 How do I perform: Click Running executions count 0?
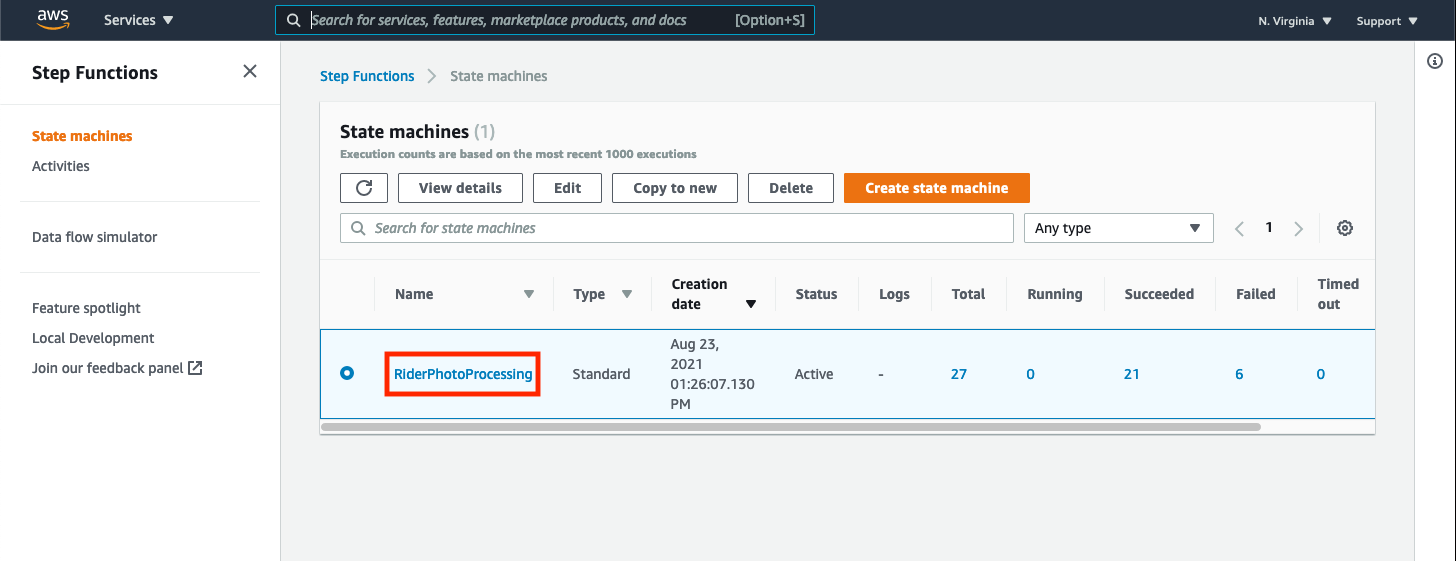pyautogui.click(x=1031, y=374)
